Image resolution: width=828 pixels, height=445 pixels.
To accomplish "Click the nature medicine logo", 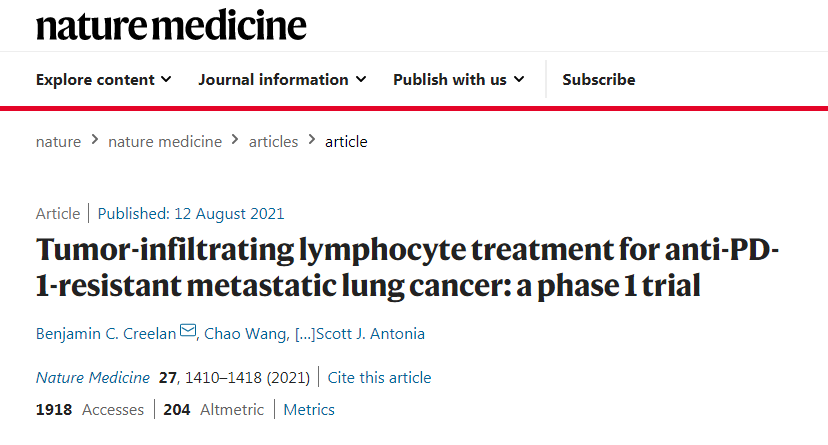I will (x=171, y=25).
